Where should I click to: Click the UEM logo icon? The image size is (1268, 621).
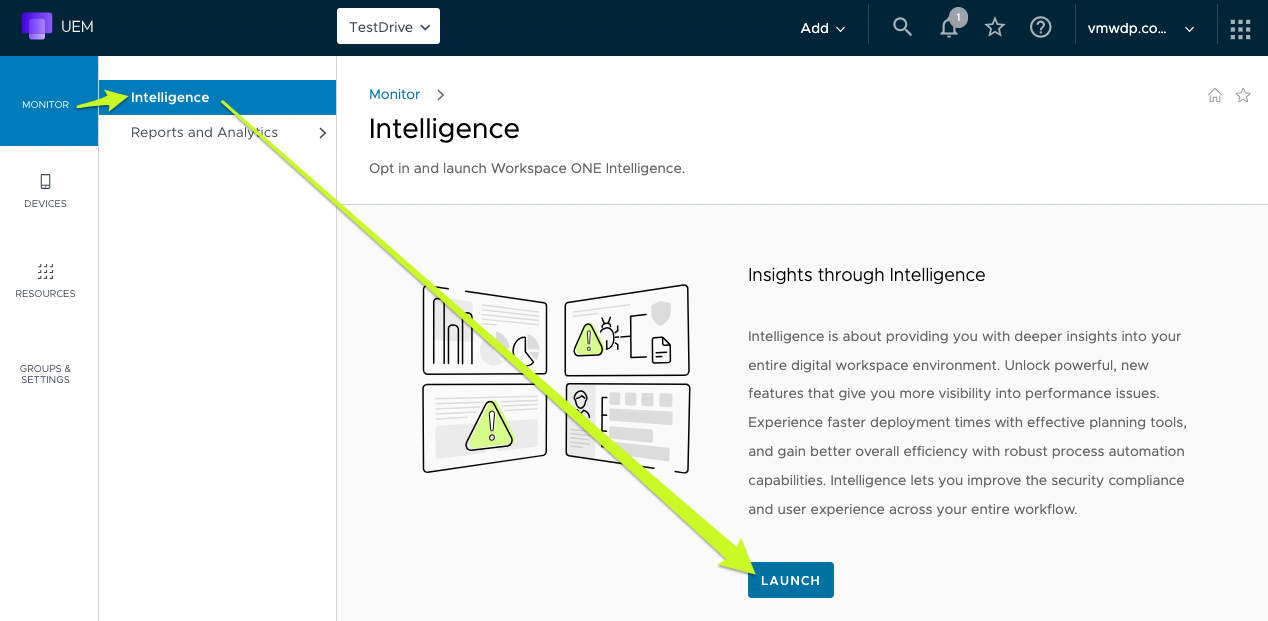(x=36, y=27)
